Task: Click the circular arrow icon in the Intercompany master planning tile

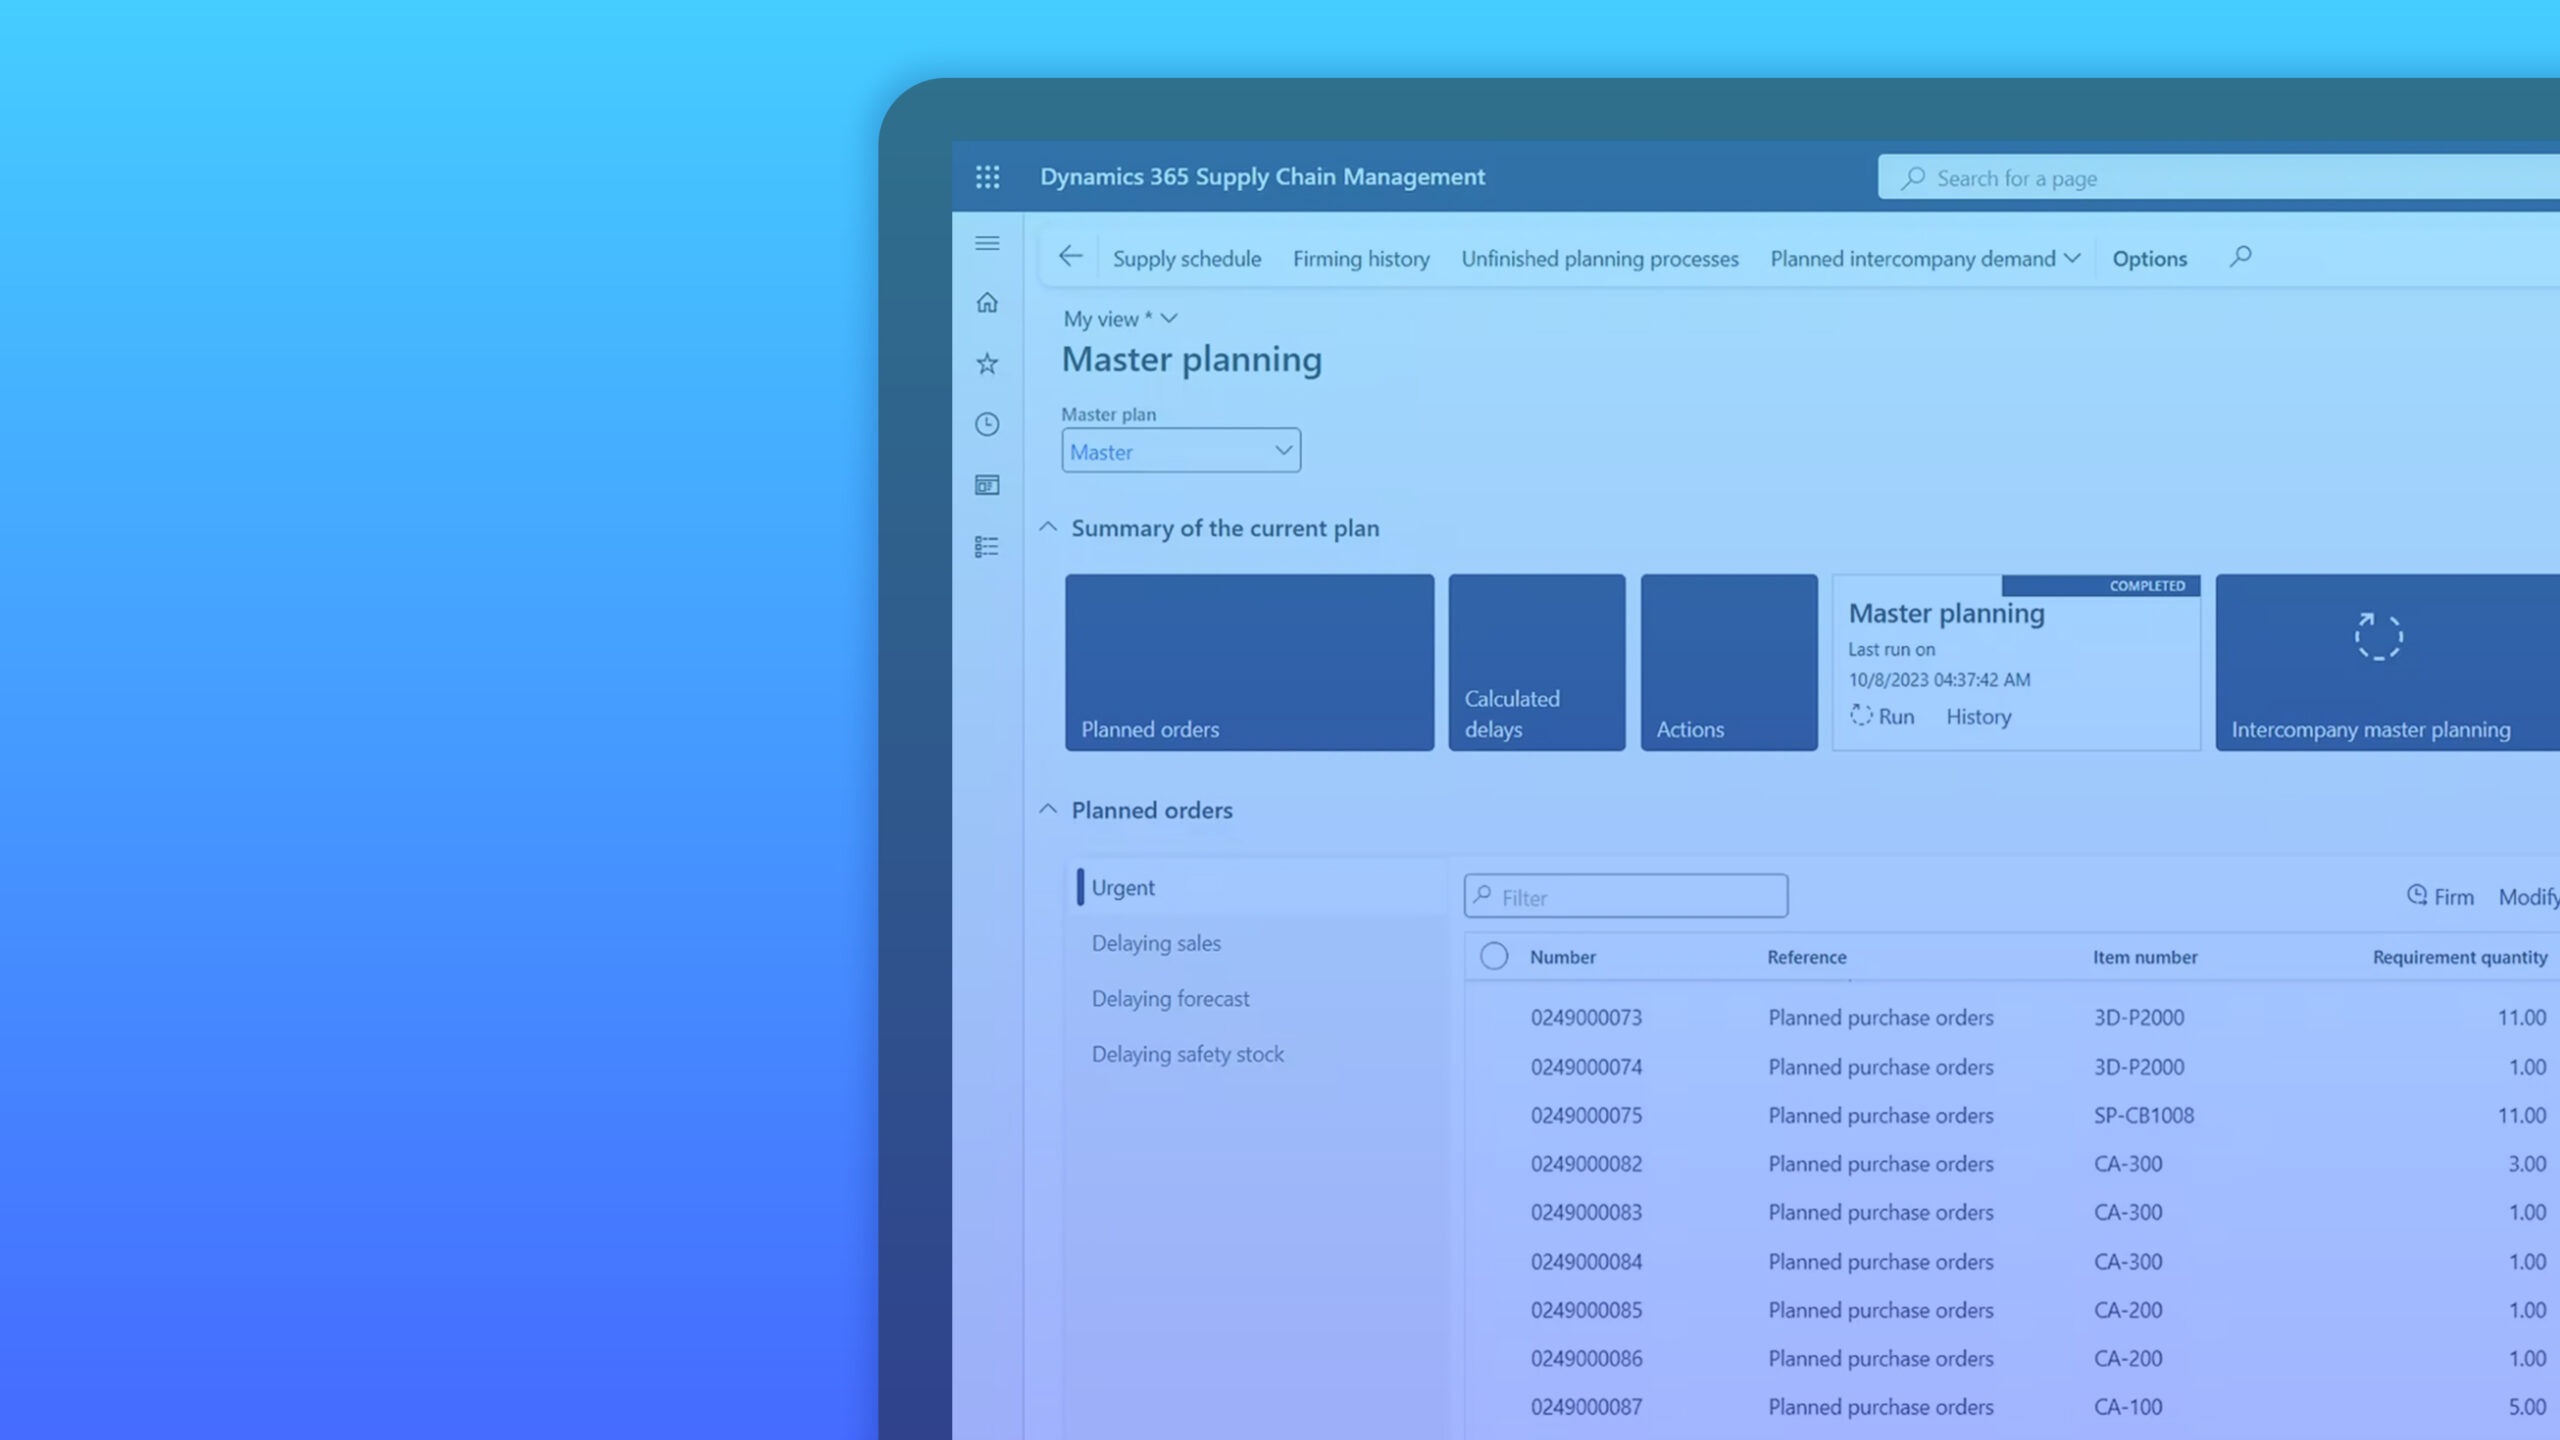Action: pyautogui.click(x=2378, y=636)
